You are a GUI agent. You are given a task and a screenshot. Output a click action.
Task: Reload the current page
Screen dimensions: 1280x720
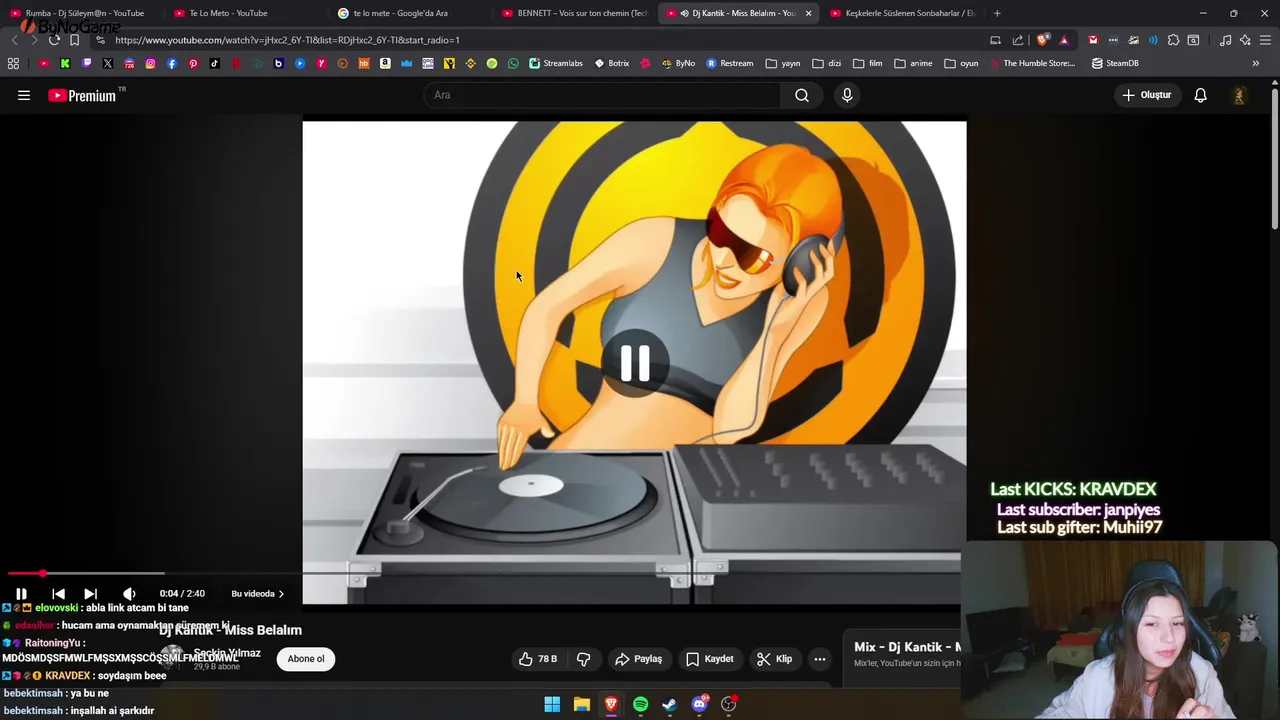(x=54, y=40)
